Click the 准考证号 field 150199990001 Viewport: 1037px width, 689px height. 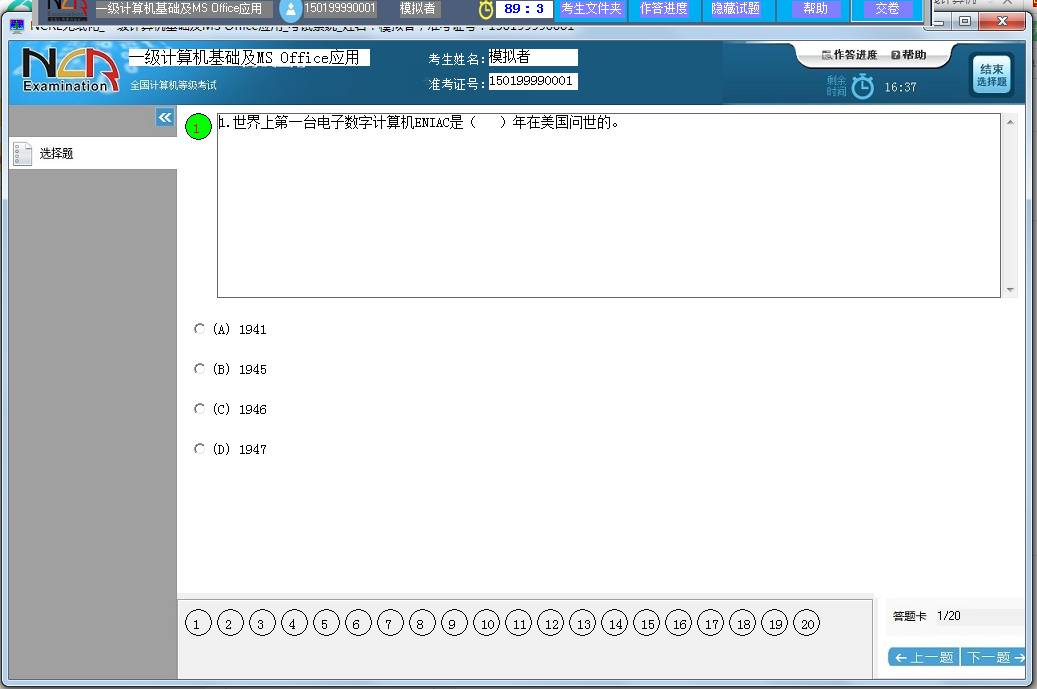(x=532, y=81)
